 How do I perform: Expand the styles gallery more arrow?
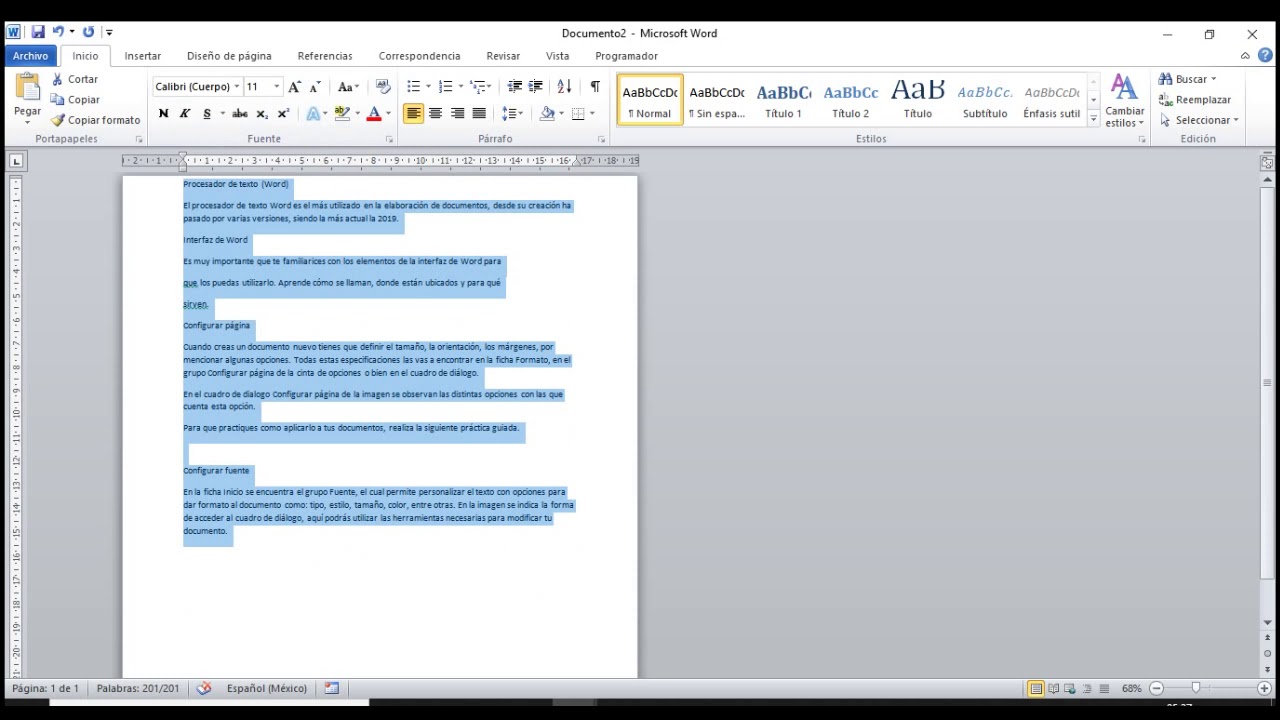(1093, 118)
